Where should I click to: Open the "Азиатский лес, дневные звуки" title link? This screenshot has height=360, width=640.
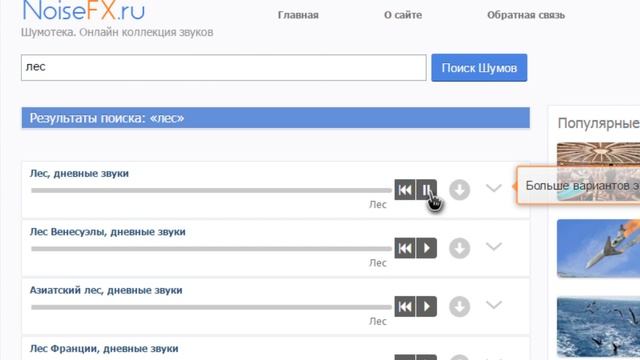(106, 290)
